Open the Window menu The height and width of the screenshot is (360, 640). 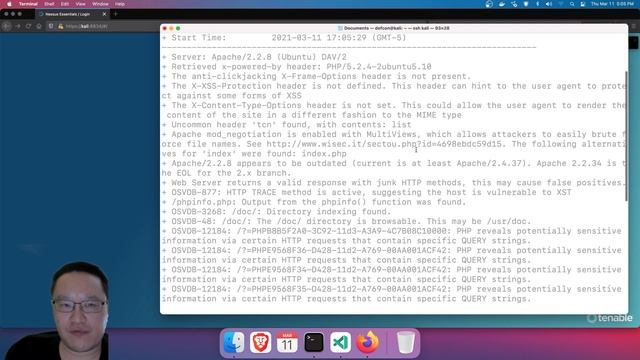click(x=100, y=4)
